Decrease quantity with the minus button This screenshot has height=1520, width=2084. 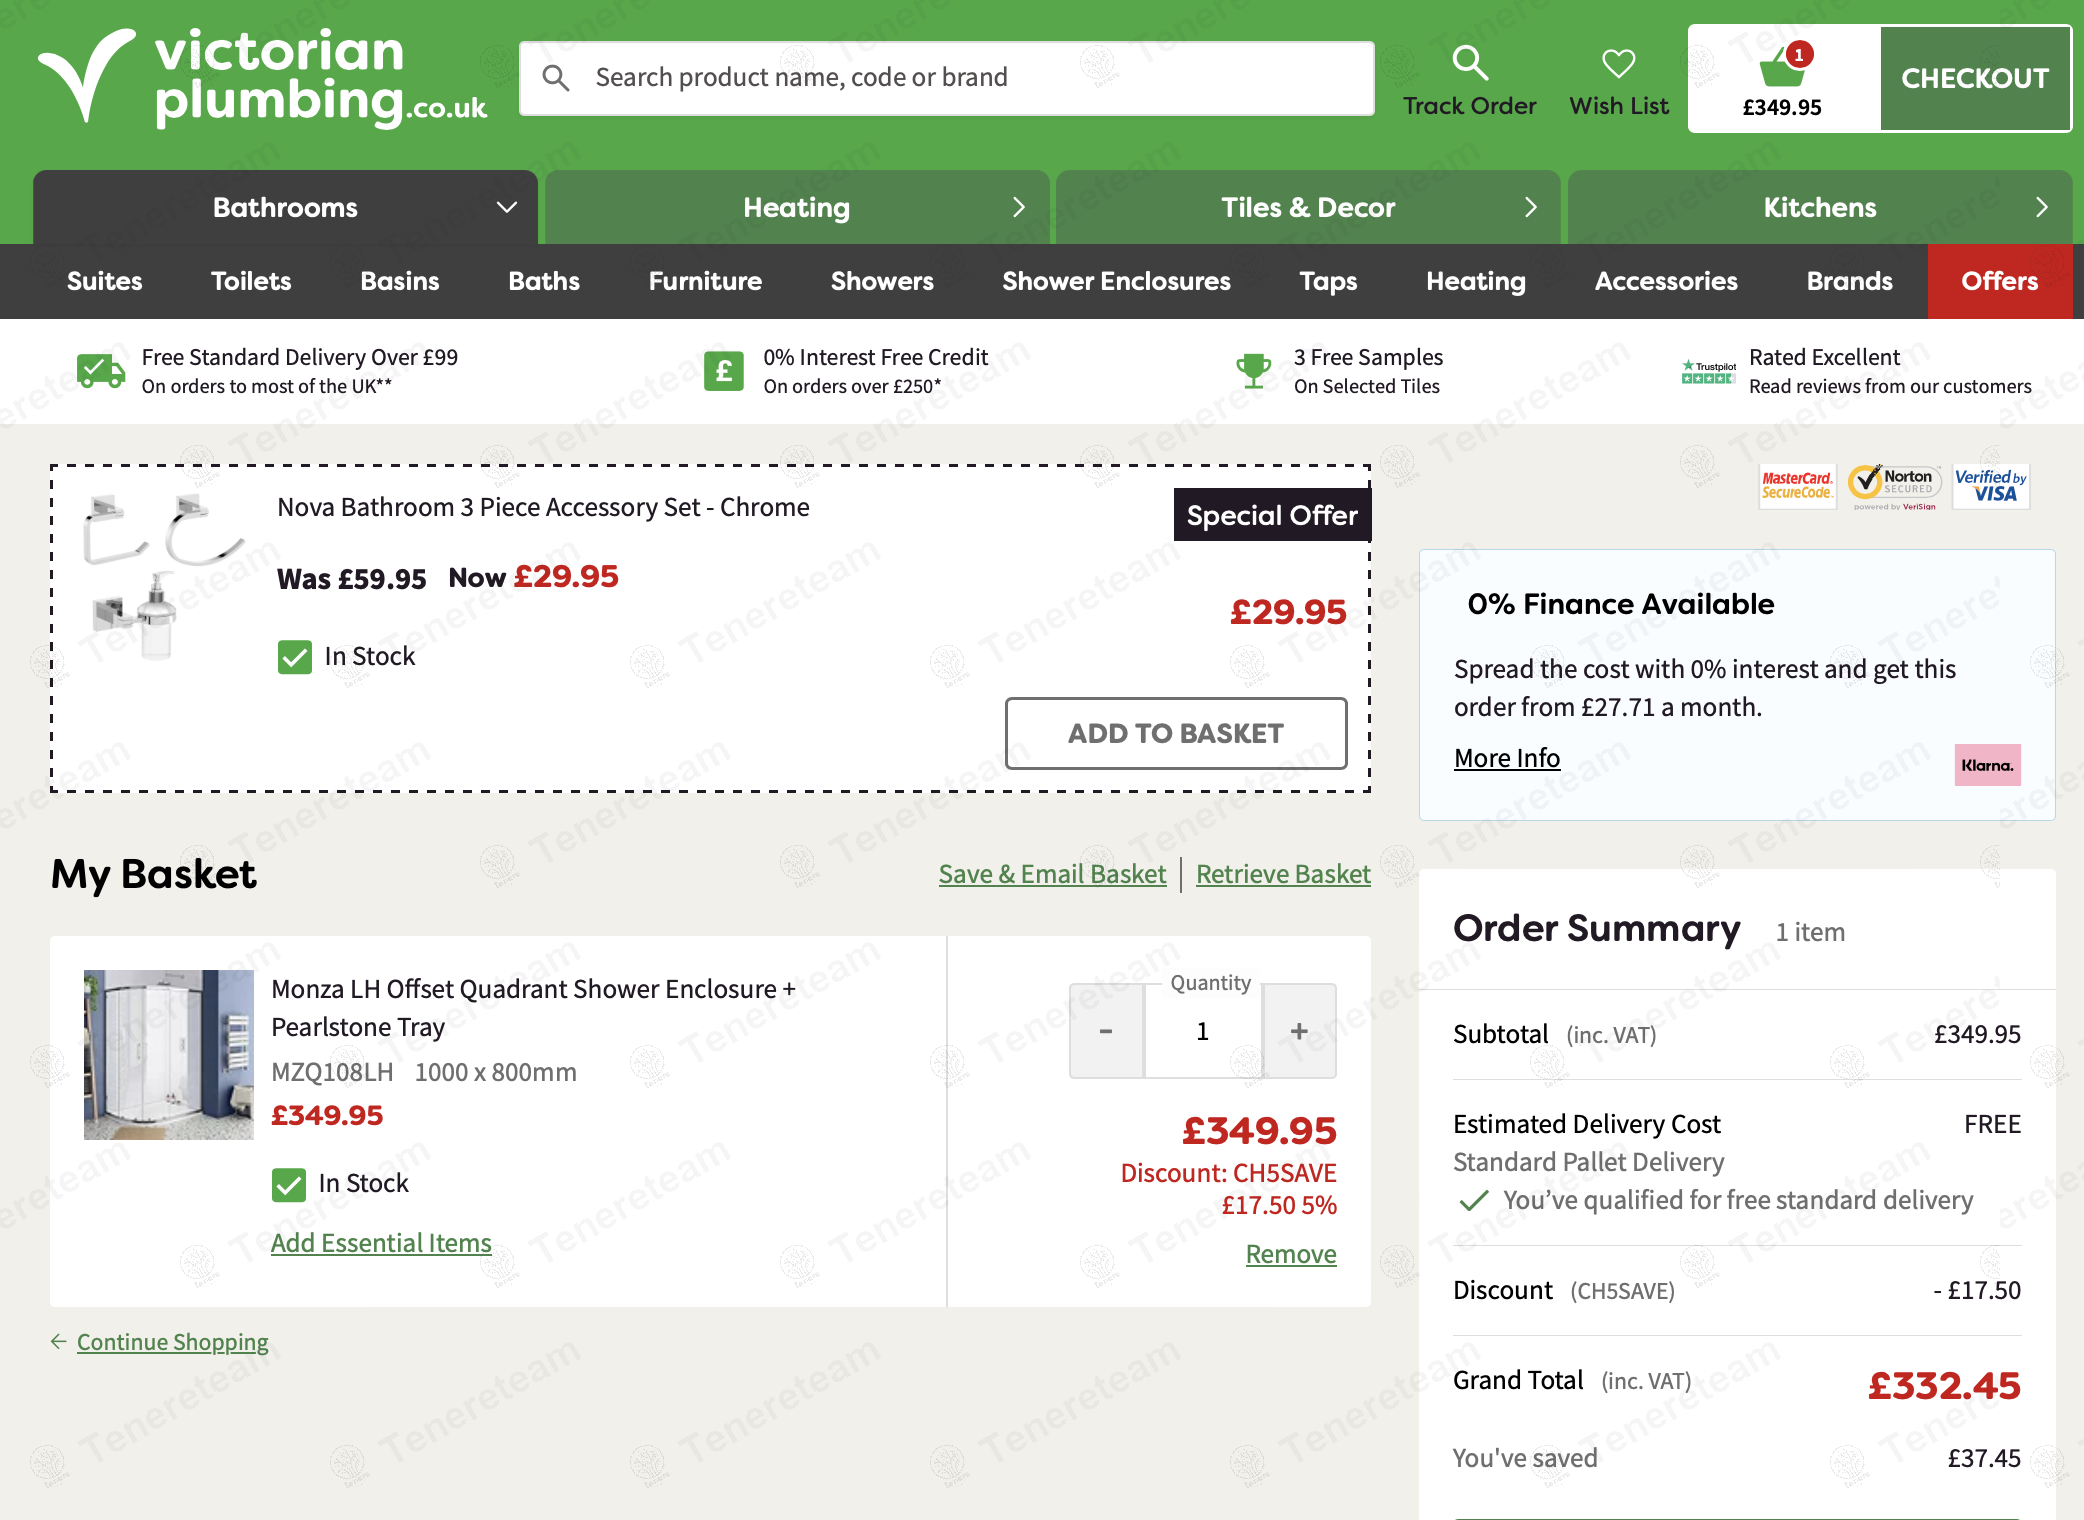1106,1031
